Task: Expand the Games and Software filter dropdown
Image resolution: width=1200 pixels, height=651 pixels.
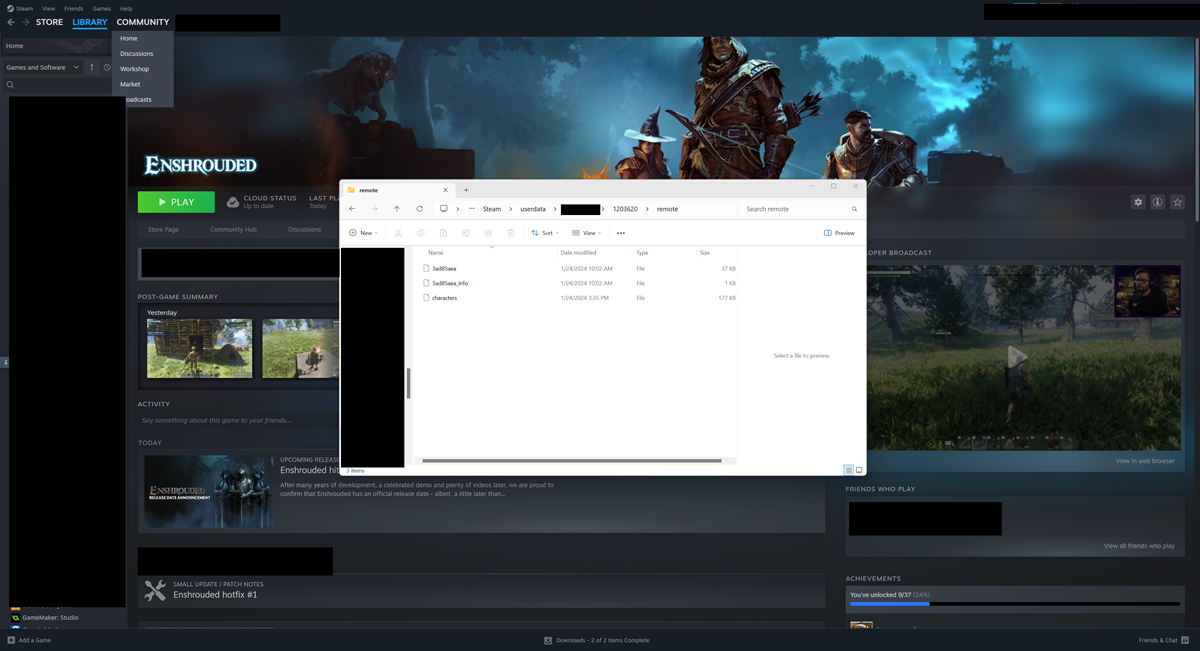Action: 76,68
